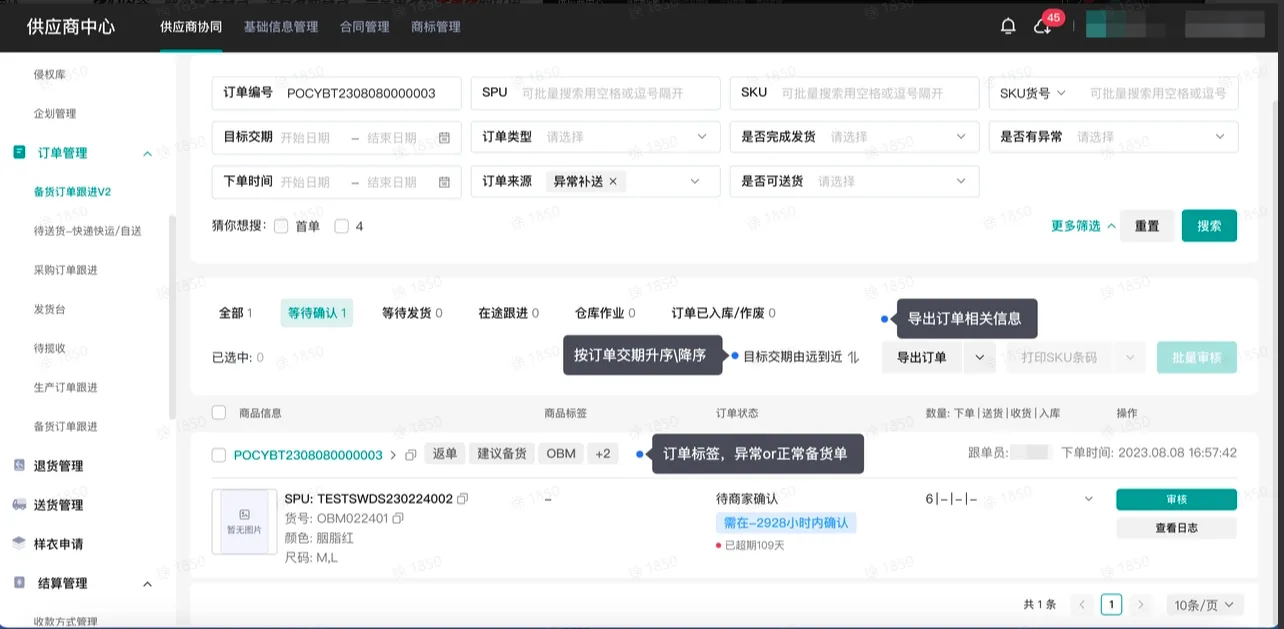Open the SKU货号 field type selector
This screenshot has height=629, width=1284.
tap(1032, 93)
